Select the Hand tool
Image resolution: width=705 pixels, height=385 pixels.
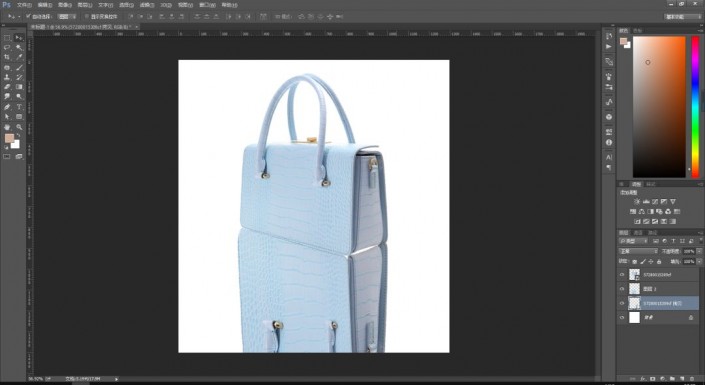[x=7, y=127]
